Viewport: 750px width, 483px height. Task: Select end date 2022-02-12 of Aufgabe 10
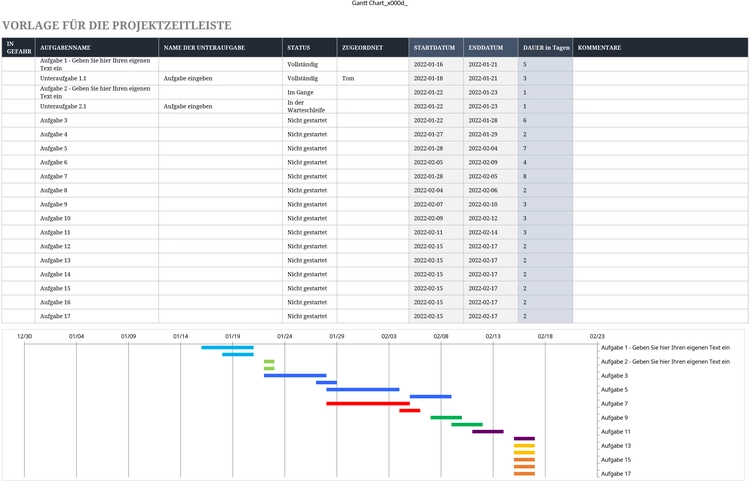click(x=490, y=218)
